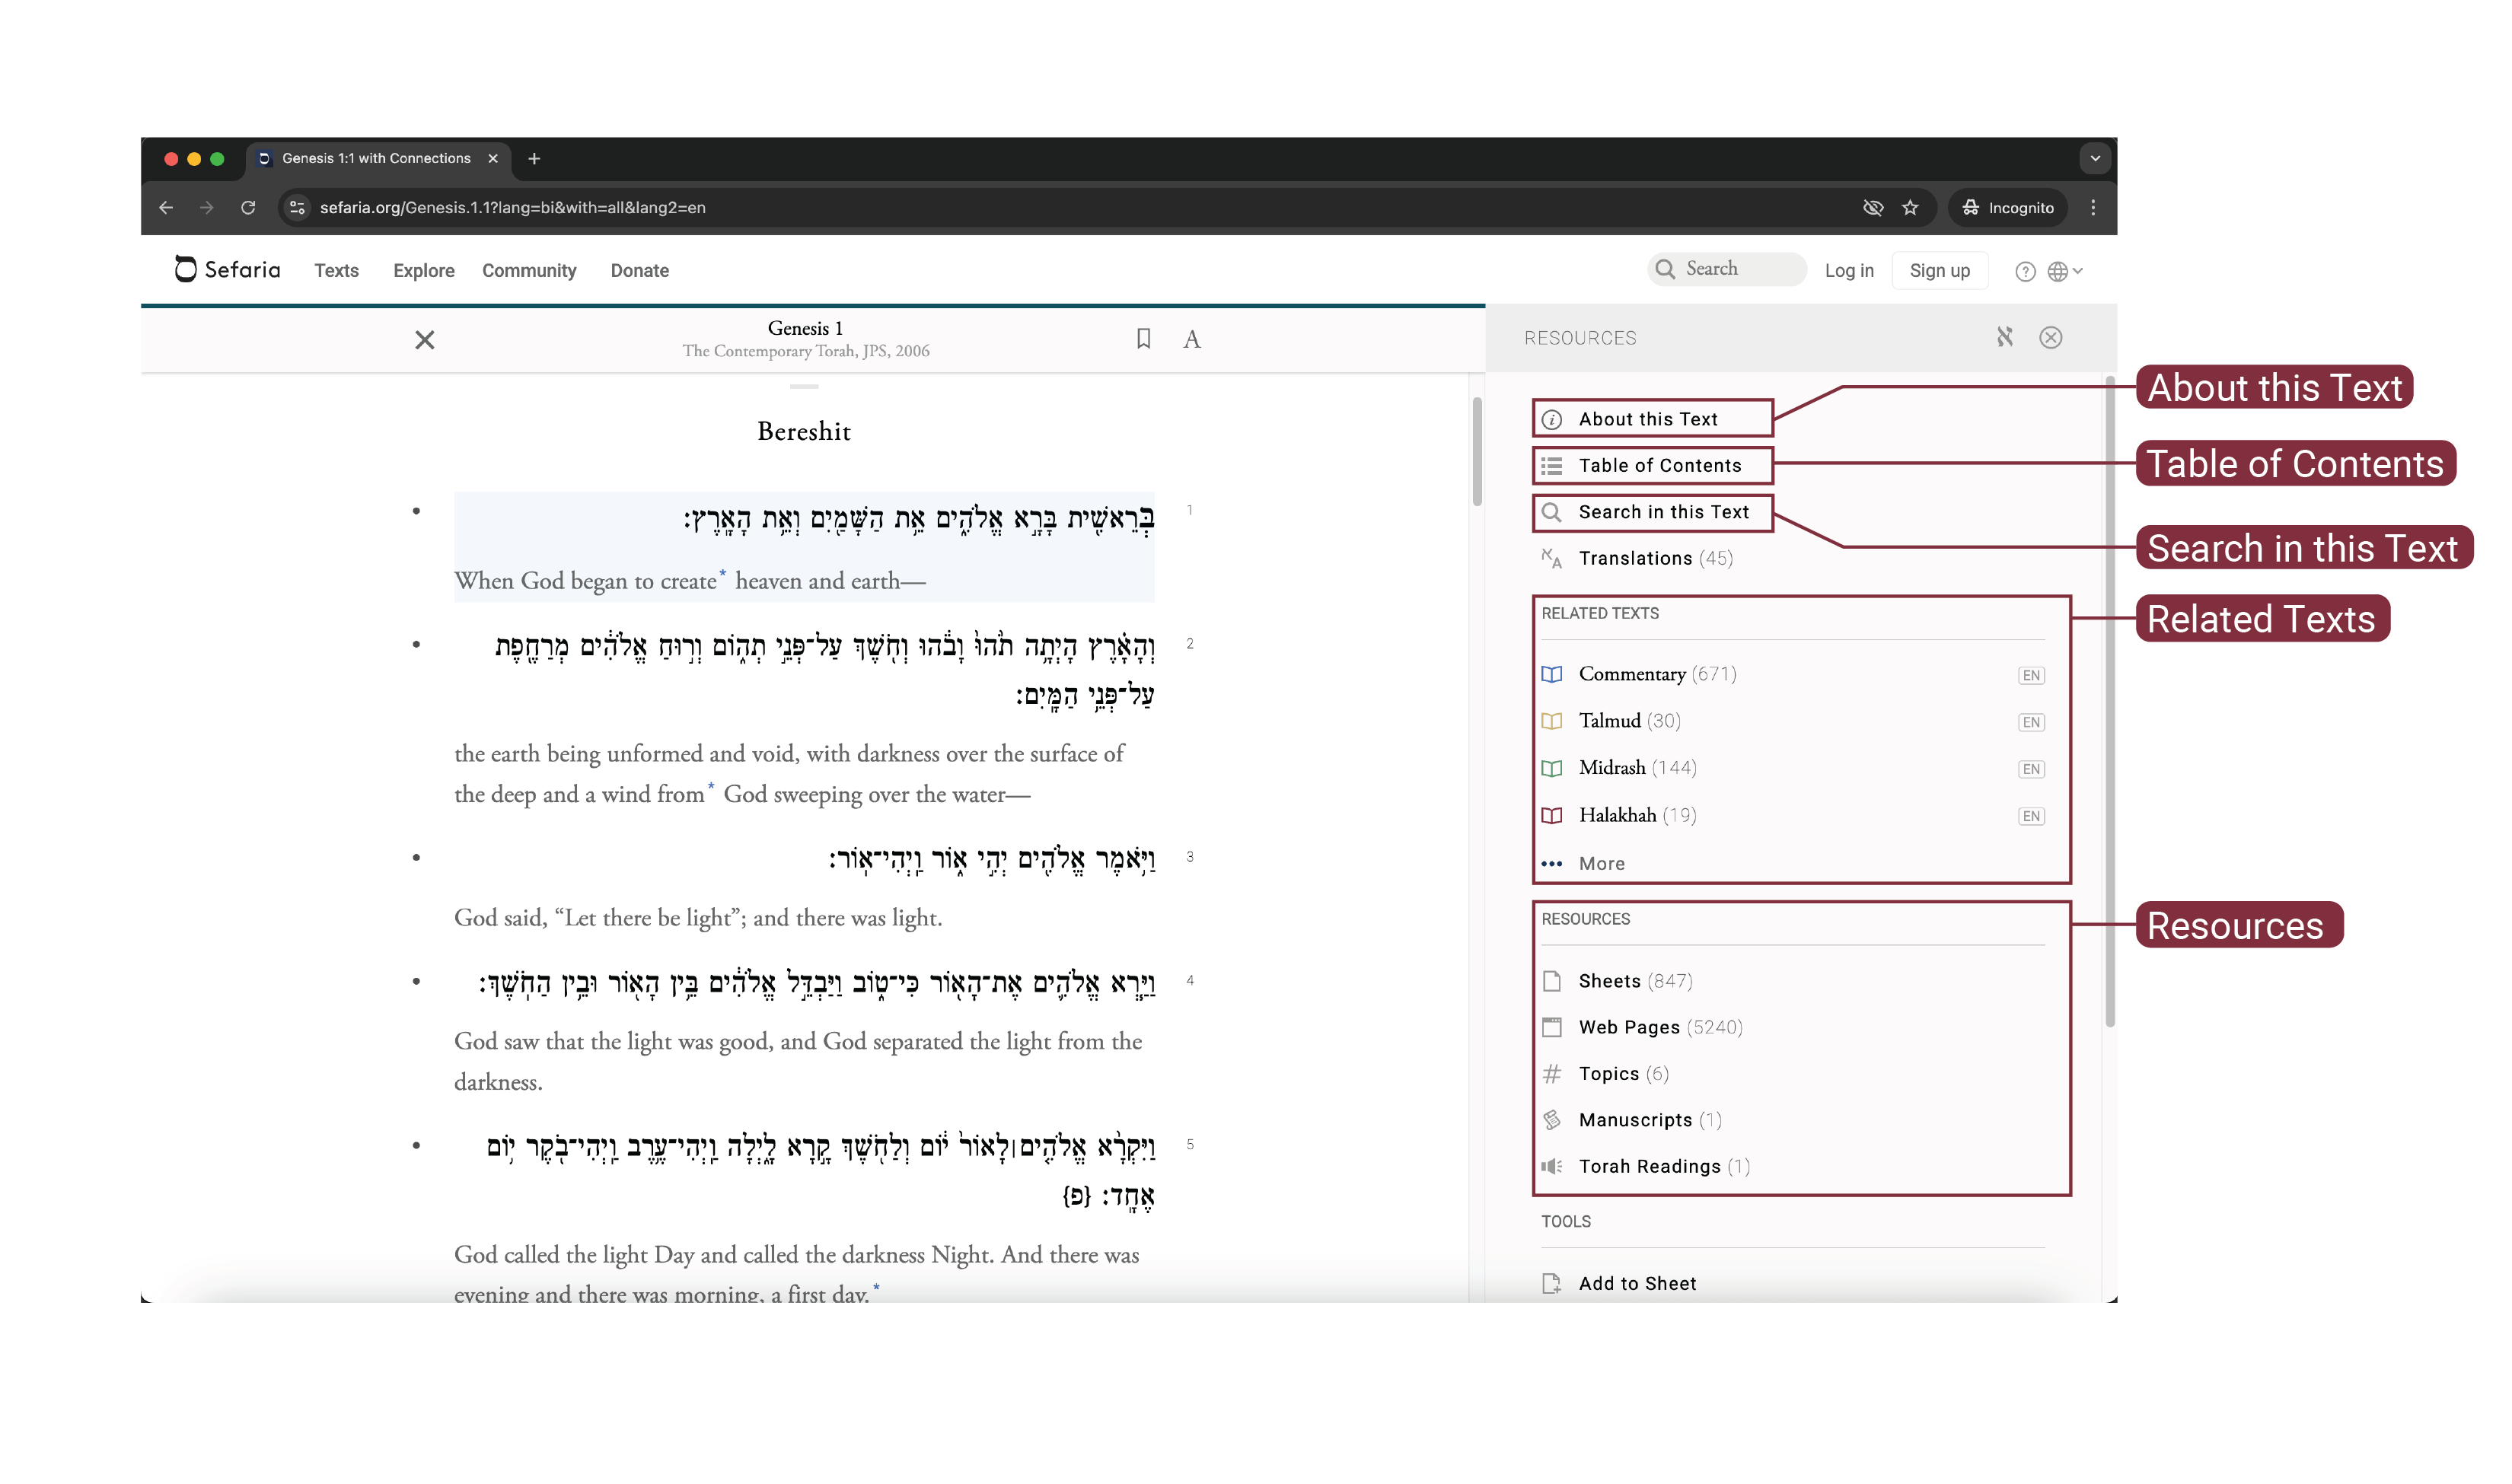Click the Torah Readings speaker icon
Viewport: 2512px width, 1484px height.
[x=1551, y=1166]
